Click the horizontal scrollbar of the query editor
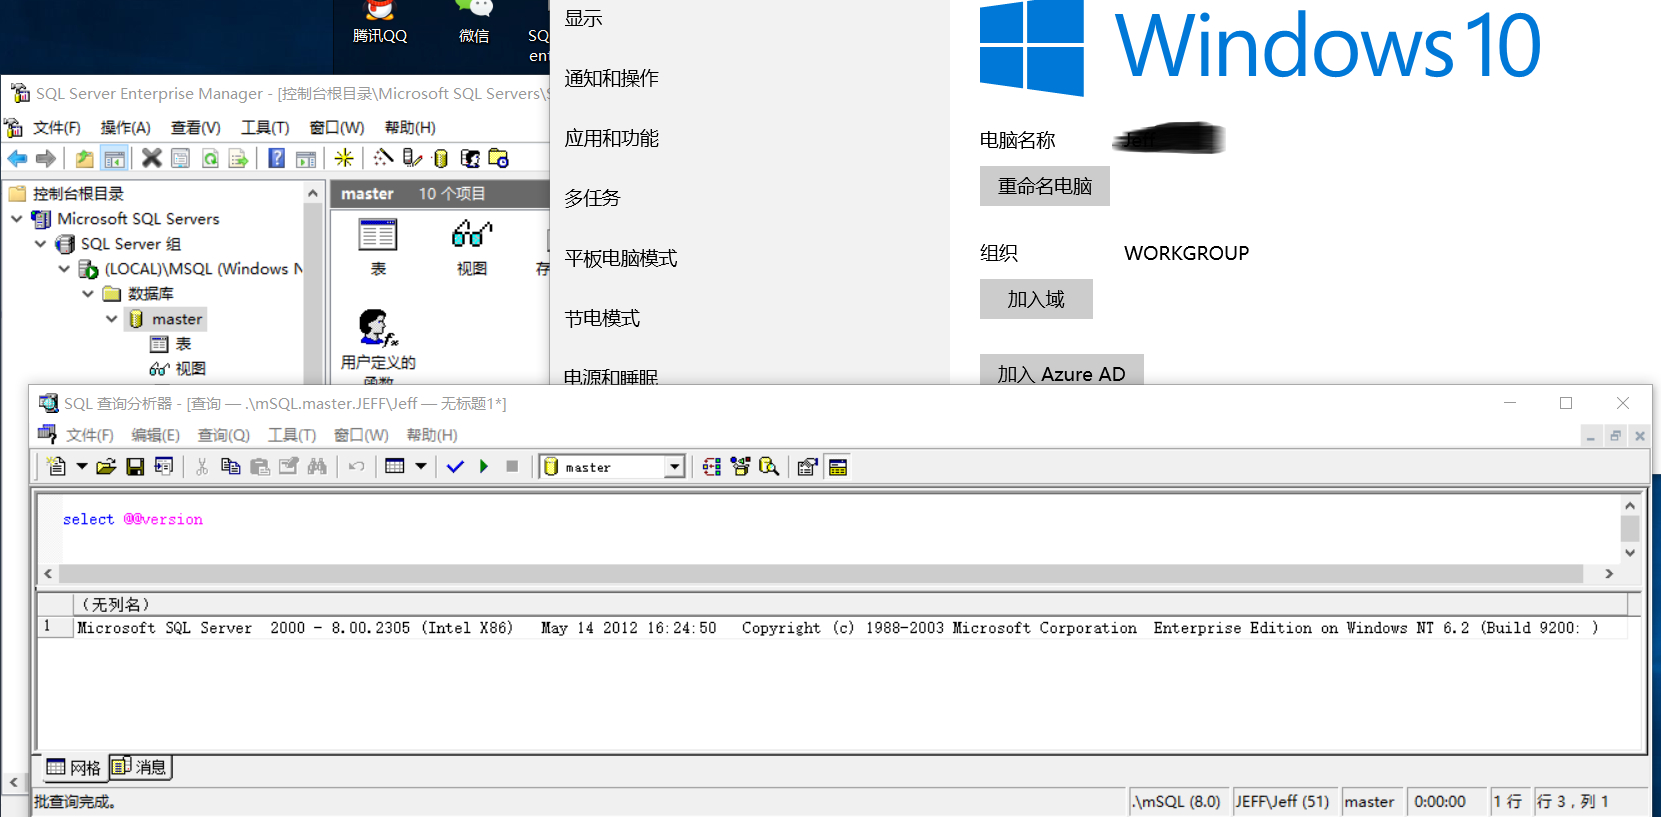1661x817 pixels. click(820, 574)
